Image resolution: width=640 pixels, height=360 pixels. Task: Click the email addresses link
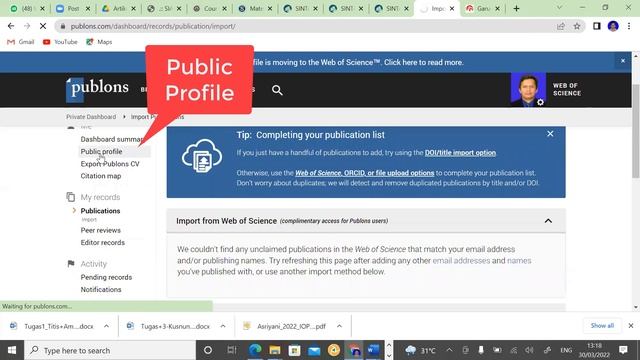click(x=461, y=260)
